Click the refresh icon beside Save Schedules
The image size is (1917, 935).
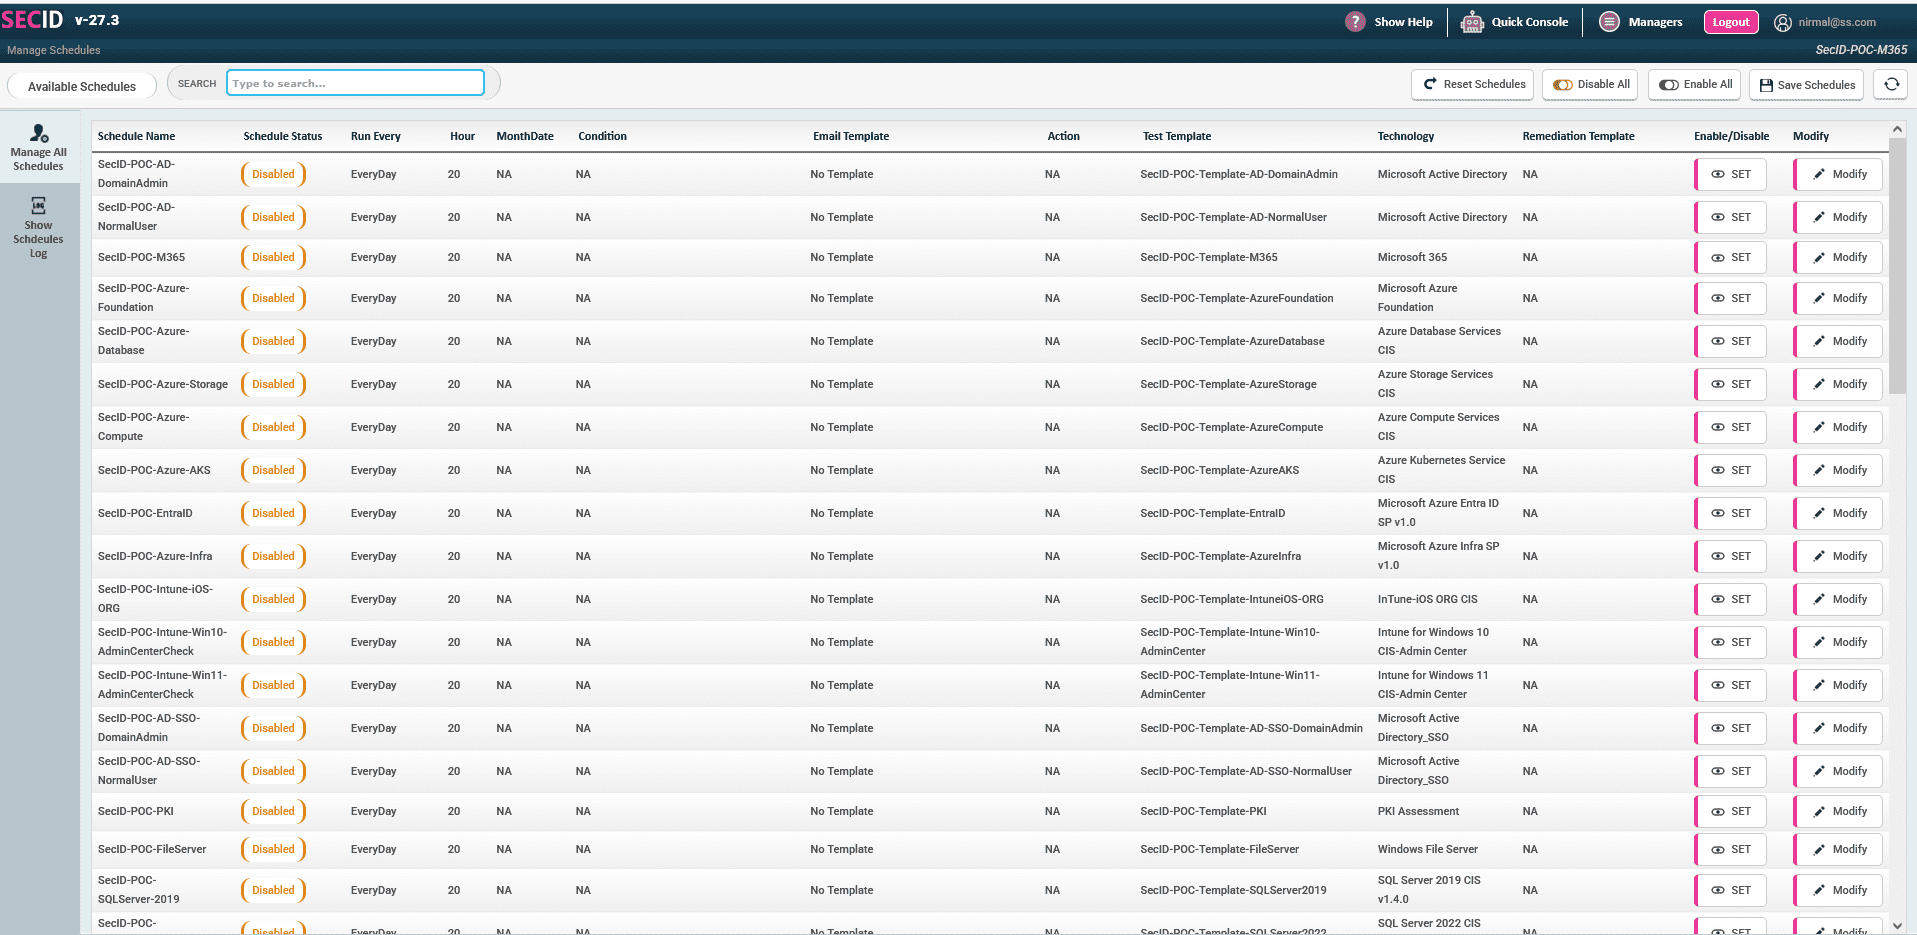tap(1891, 85)
